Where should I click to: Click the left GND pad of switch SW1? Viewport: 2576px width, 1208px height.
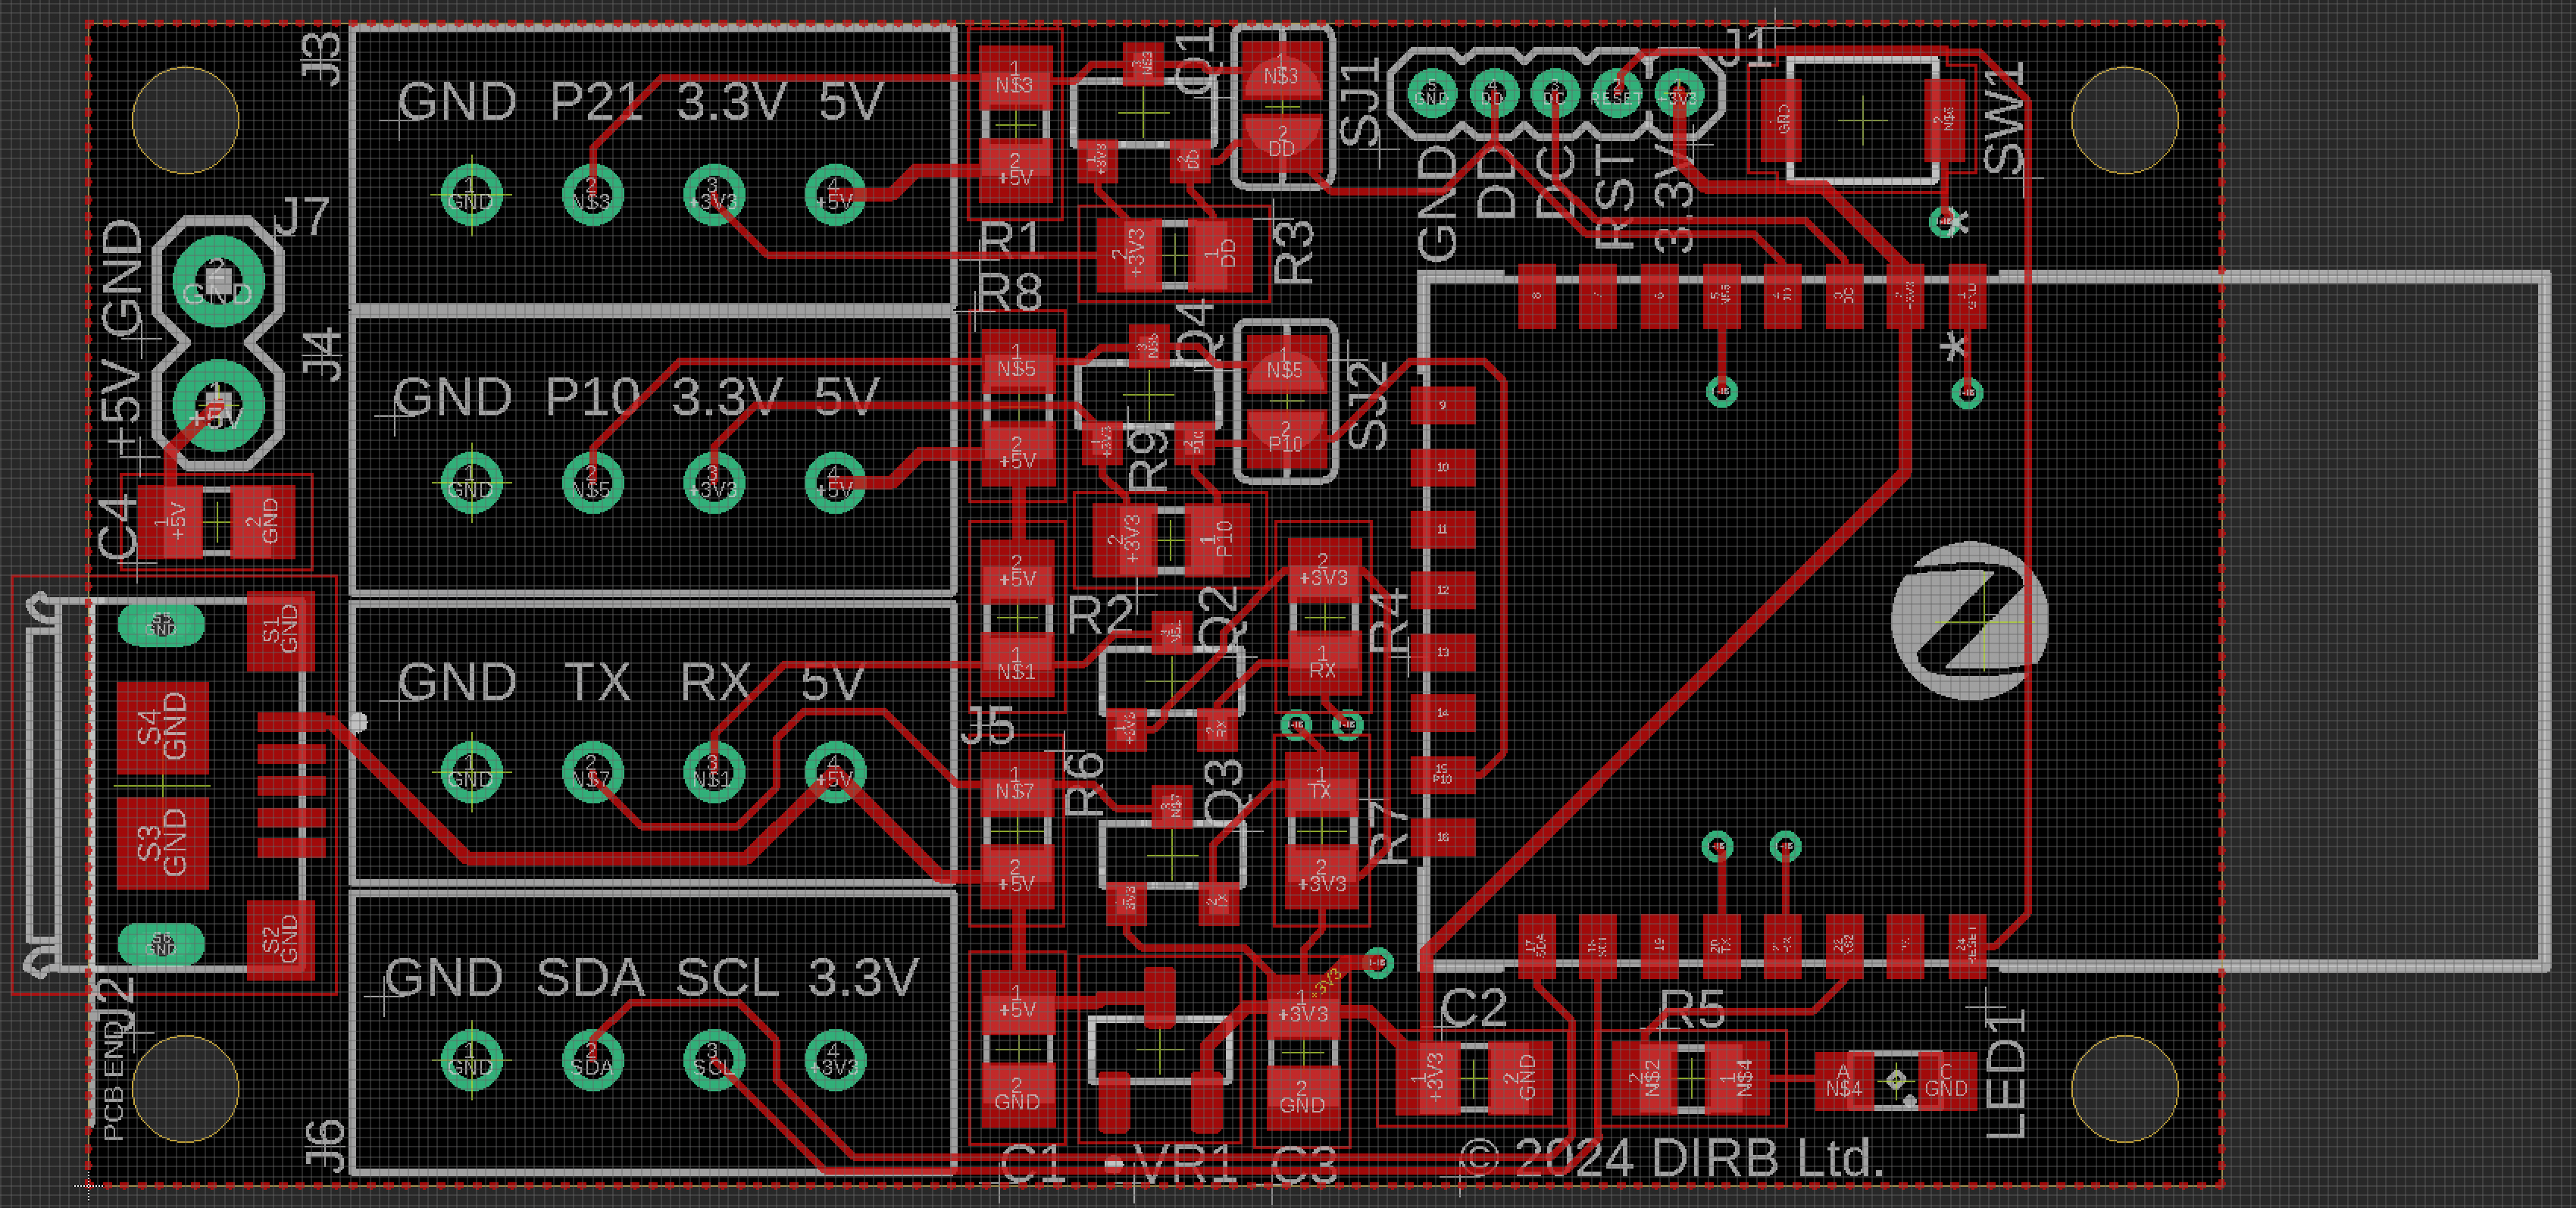[x=1781, y=120]
